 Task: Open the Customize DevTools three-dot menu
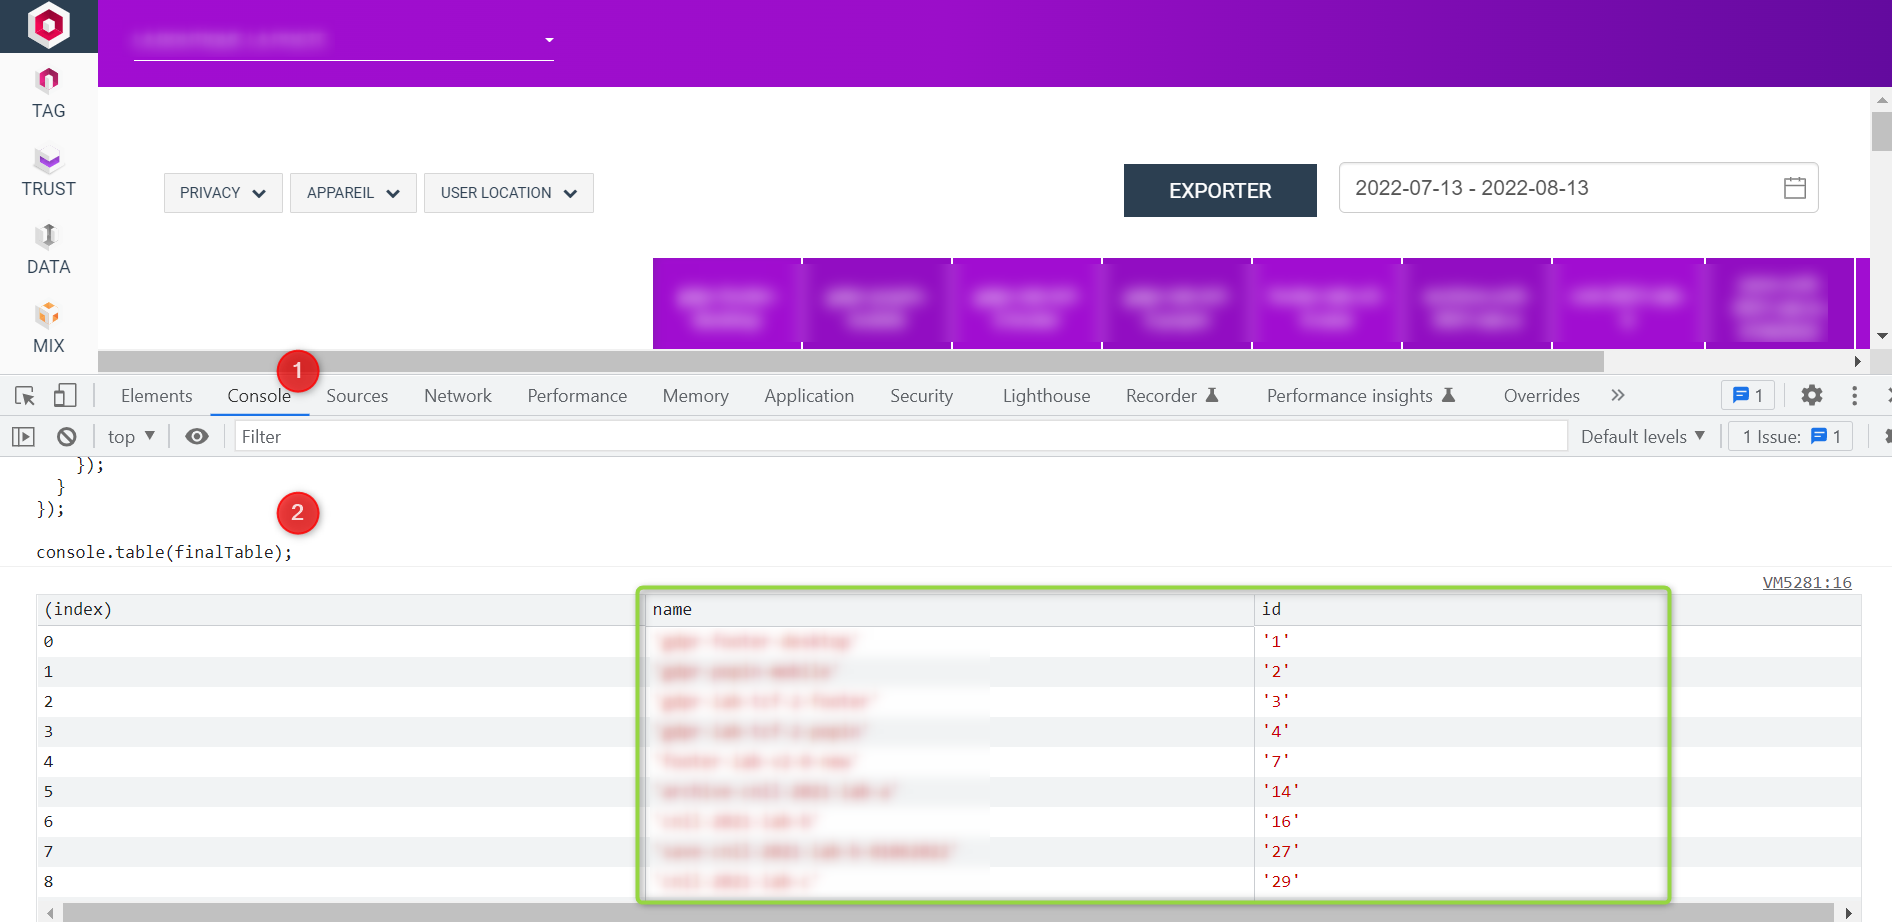1855,395
